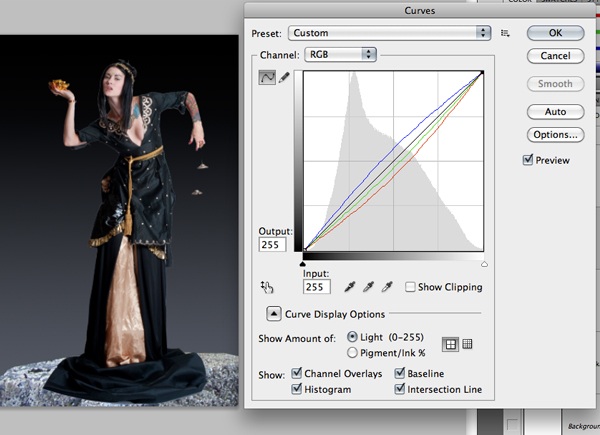Toggle Channel Overlays checkbox
Image resolution: width=600 pixels, height=435 pixels.
(297, 373)
